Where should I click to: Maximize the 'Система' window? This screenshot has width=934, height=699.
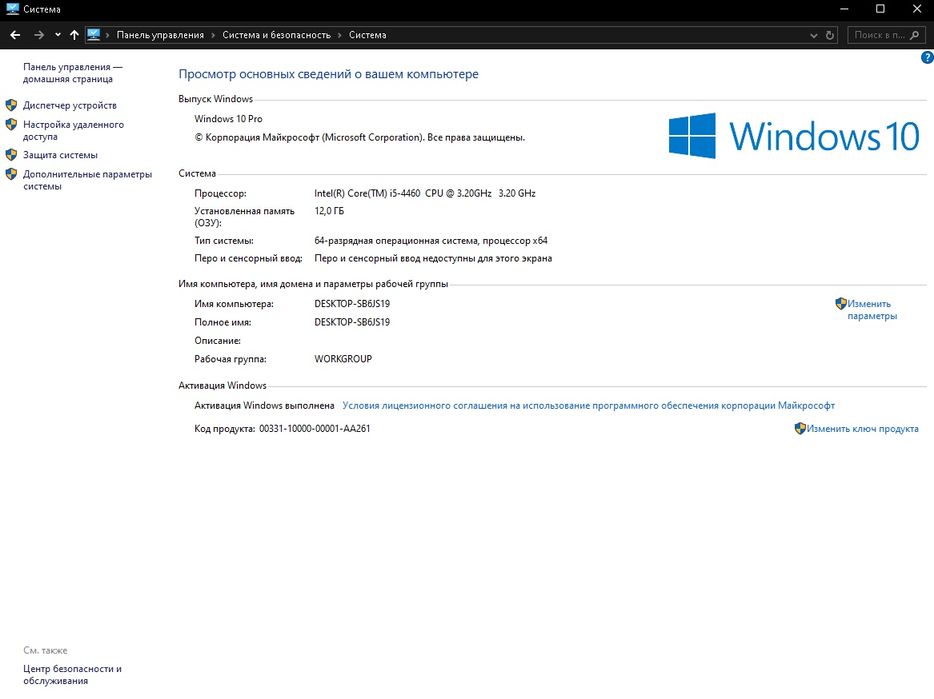(880, 9)
